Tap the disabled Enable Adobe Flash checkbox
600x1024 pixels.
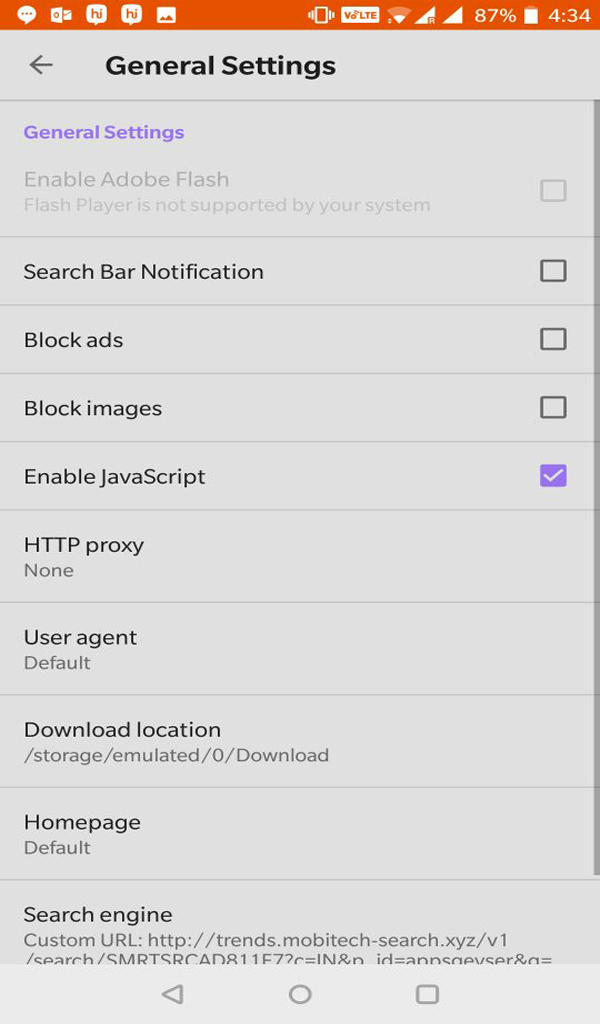tap(553, 191)
